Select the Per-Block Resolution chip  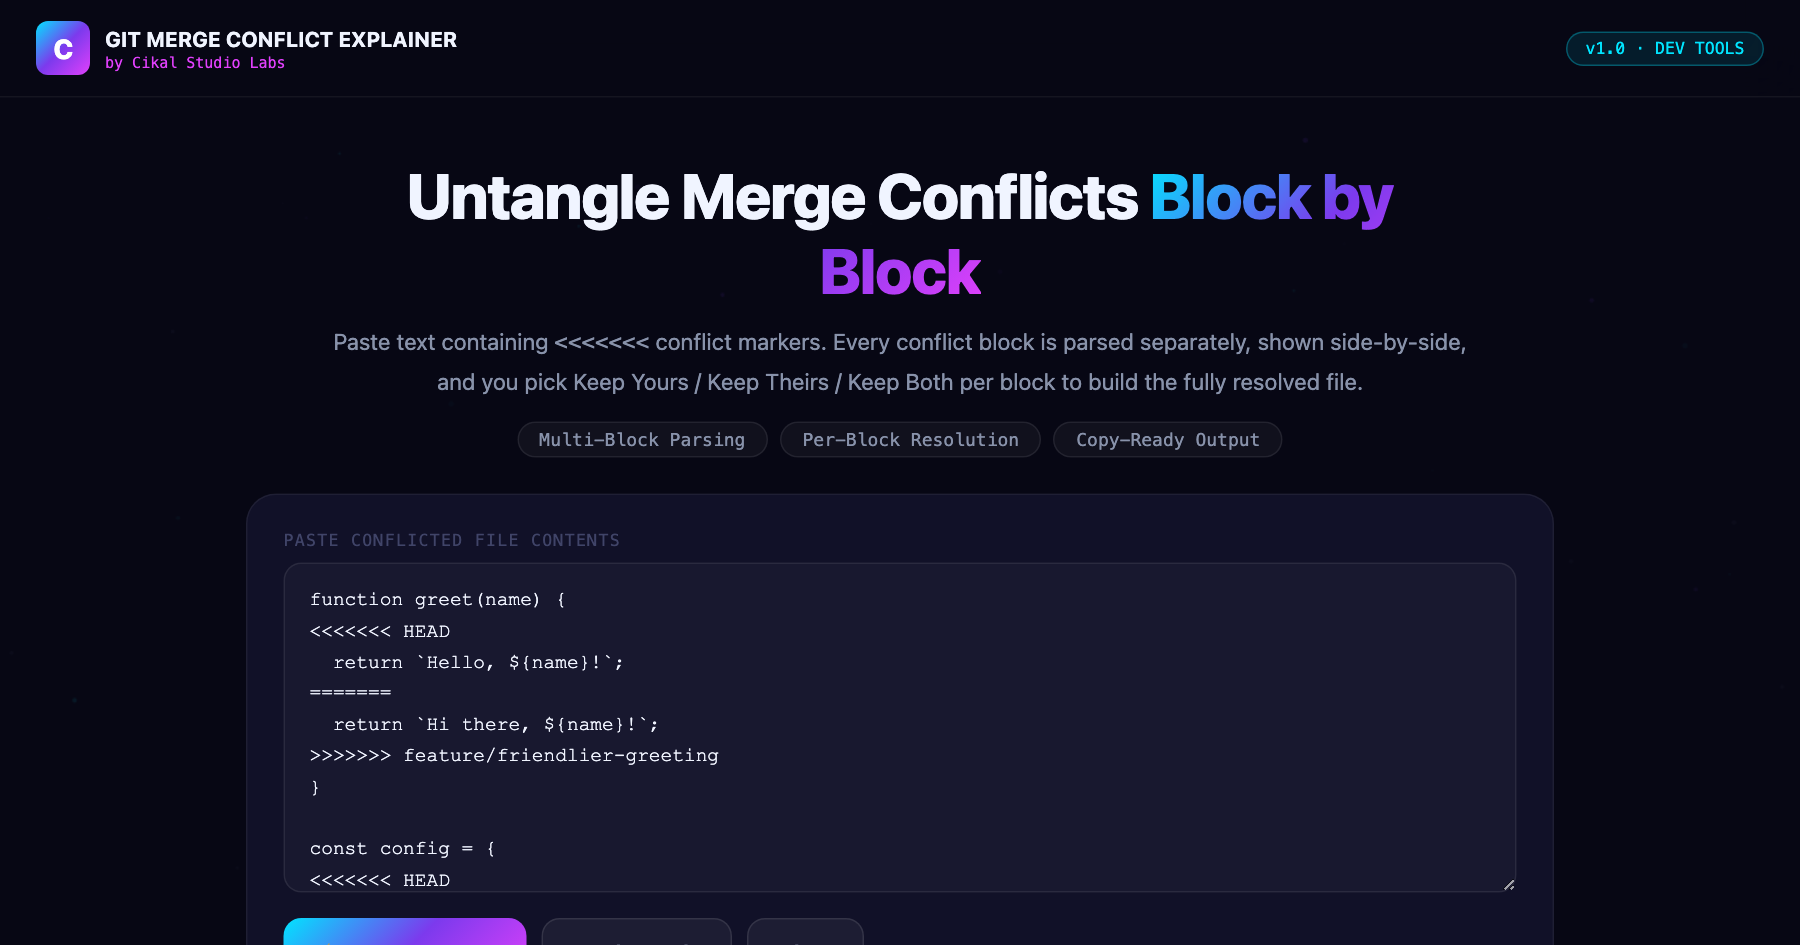[x=910, y=440]
